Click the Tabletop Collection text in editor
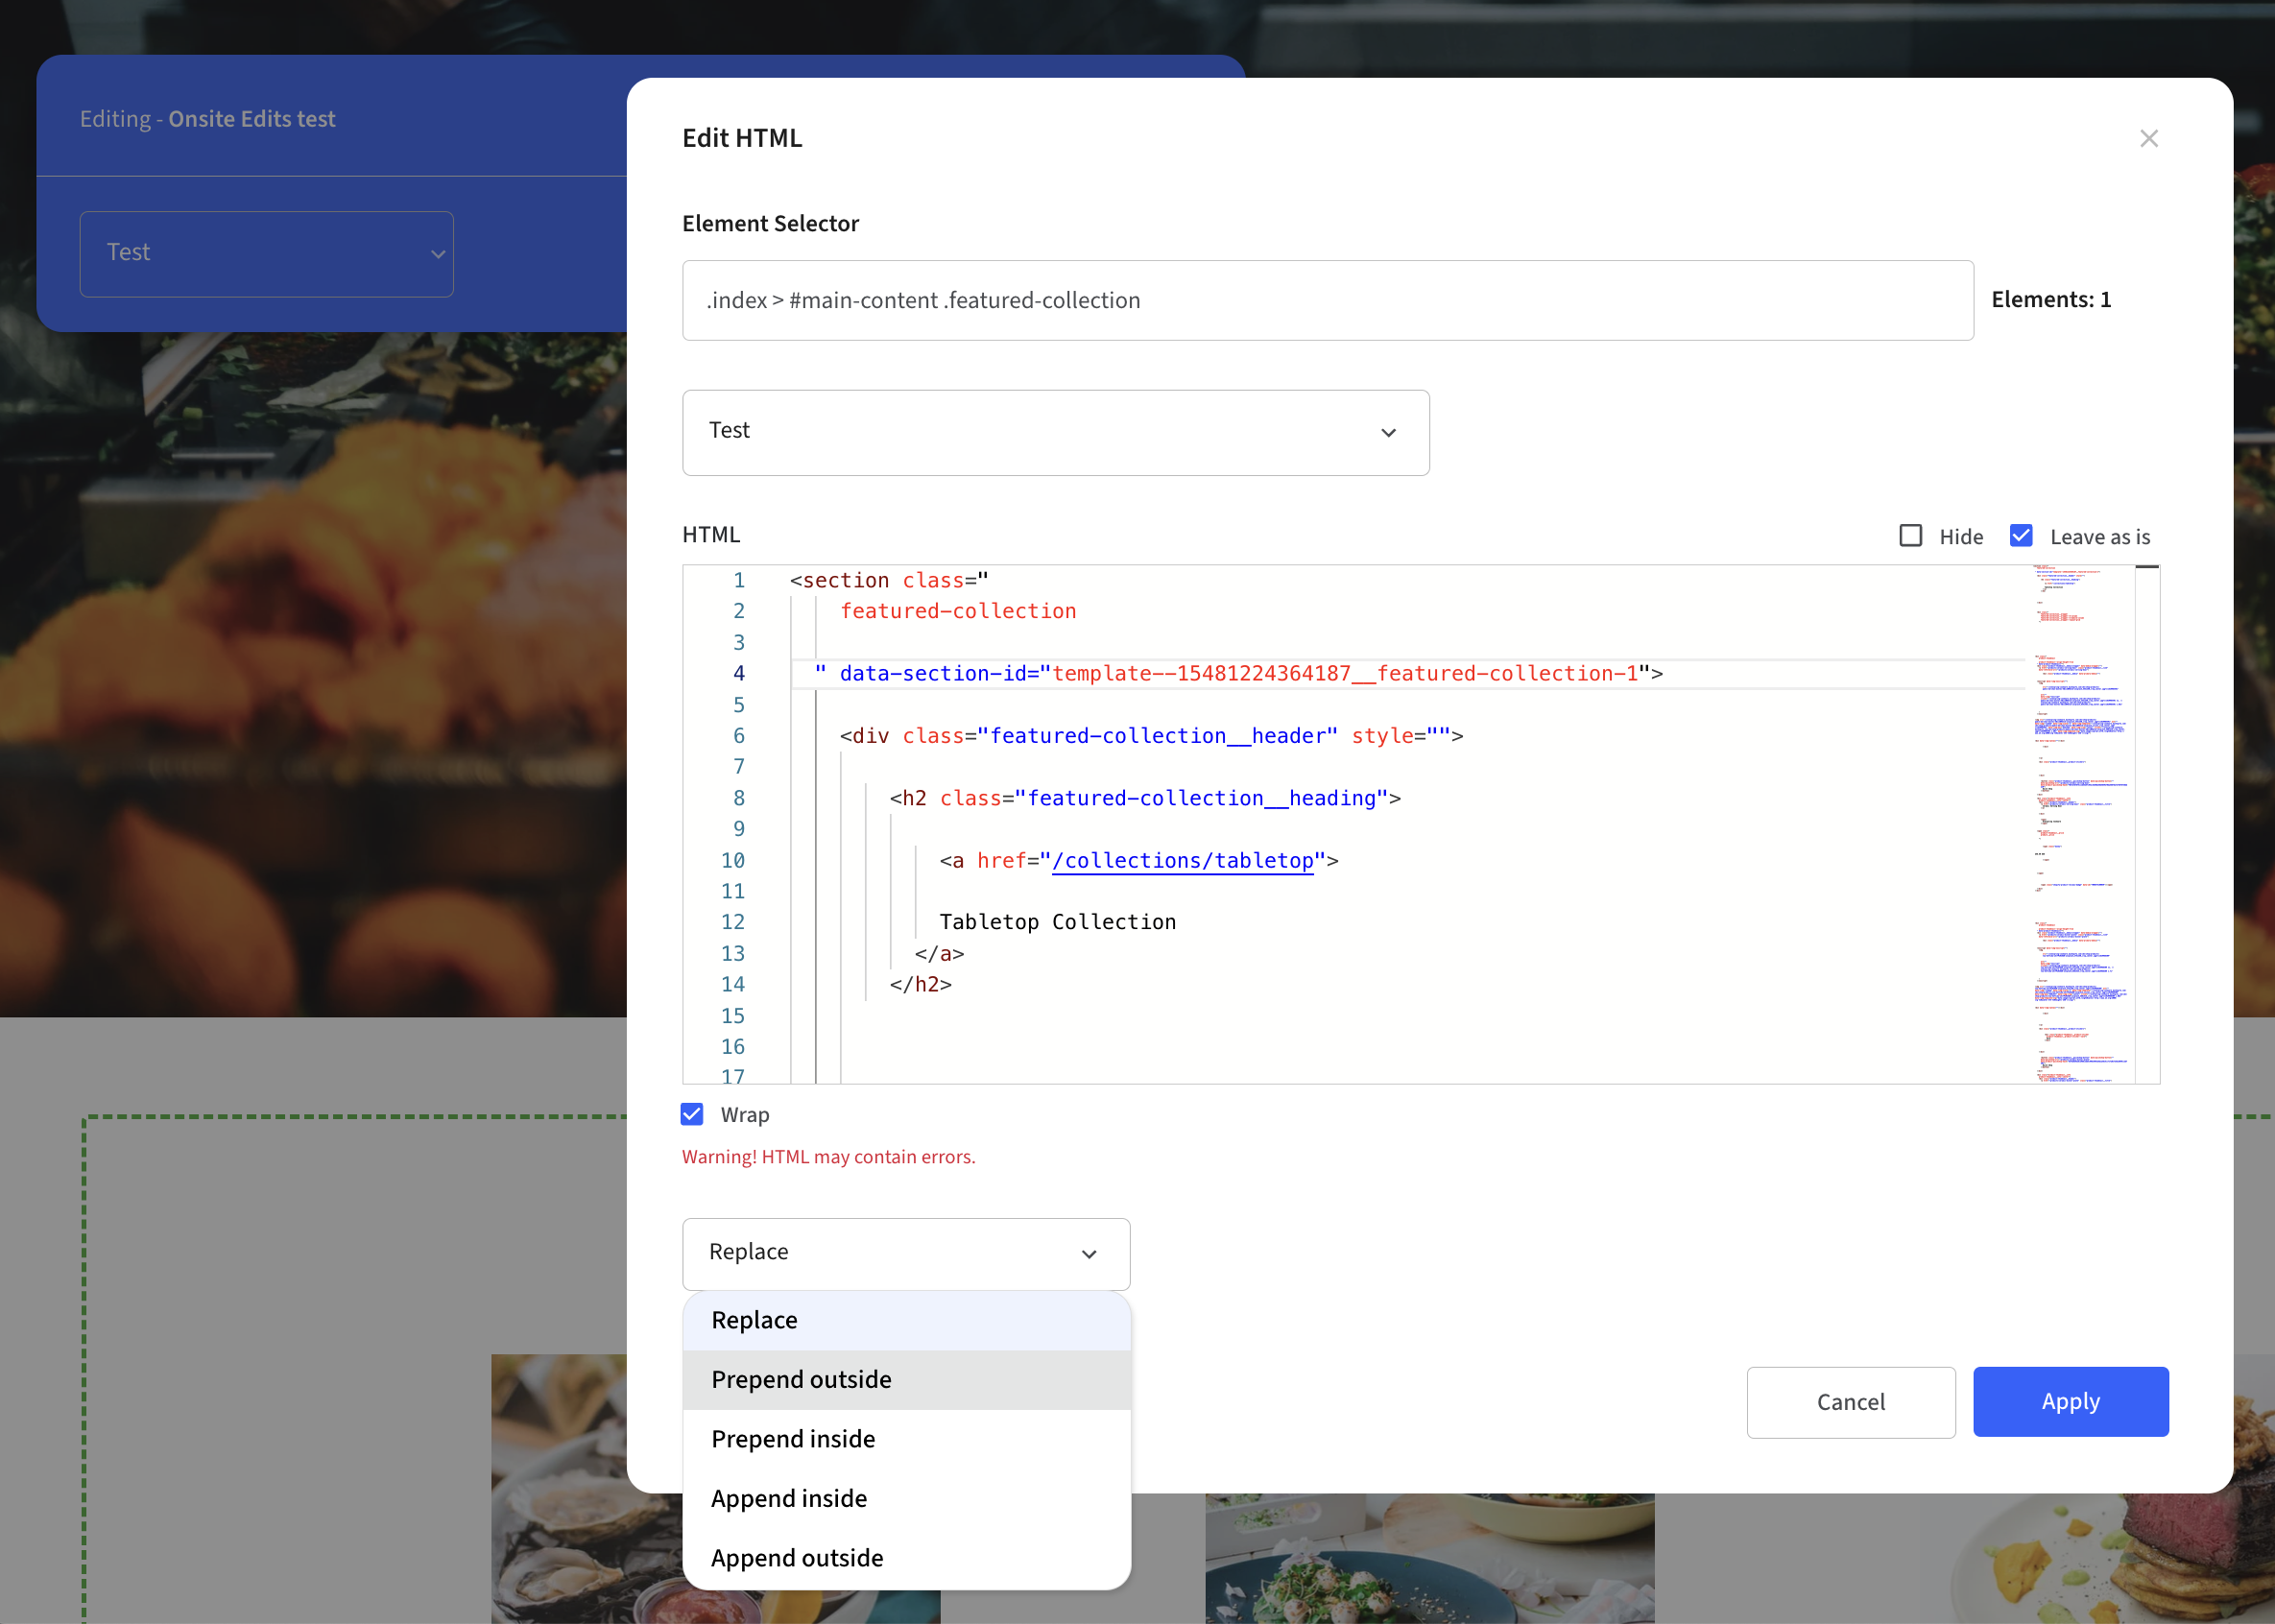This screenshot has height=1624, width=2275. [x=1057, y=922]
